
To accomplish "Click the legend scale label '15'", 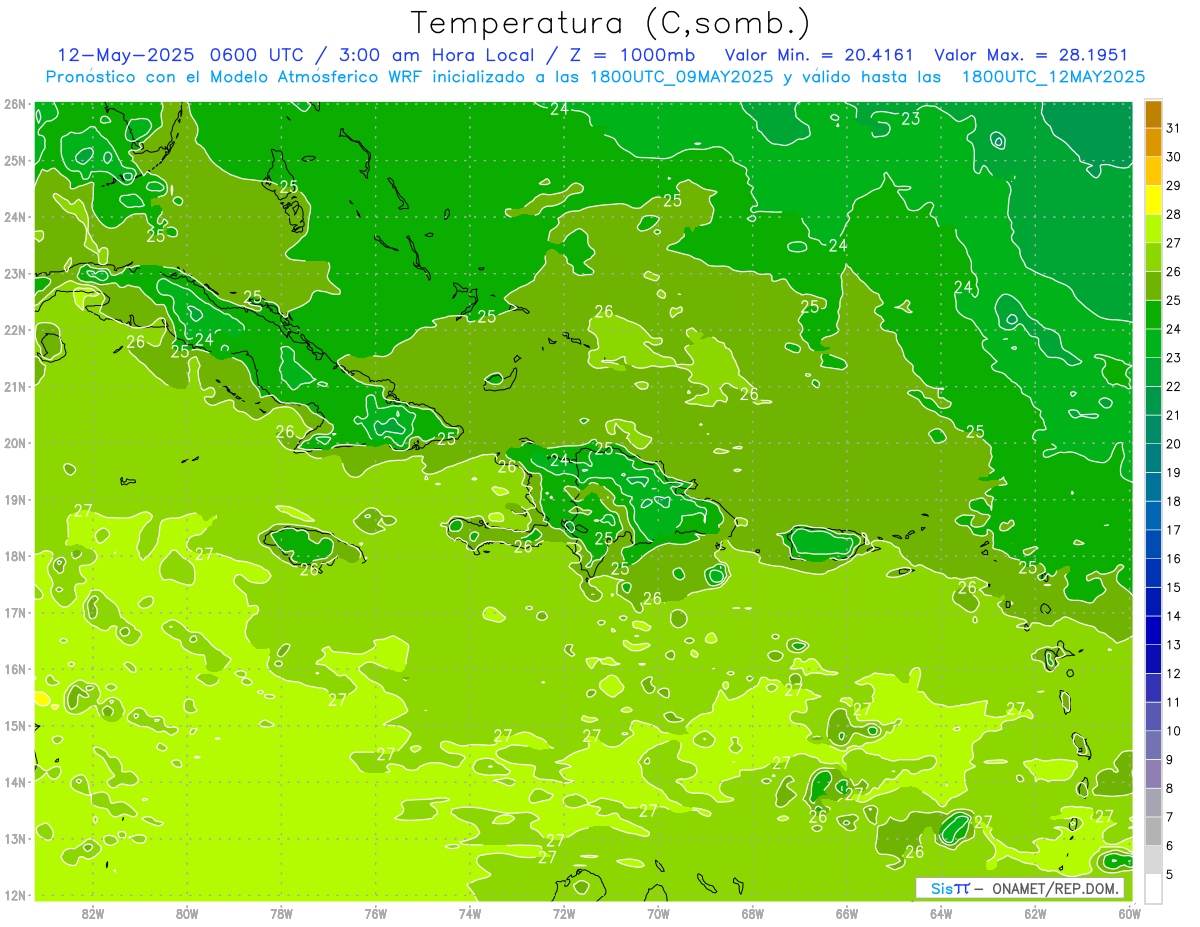I will 1173,587.
